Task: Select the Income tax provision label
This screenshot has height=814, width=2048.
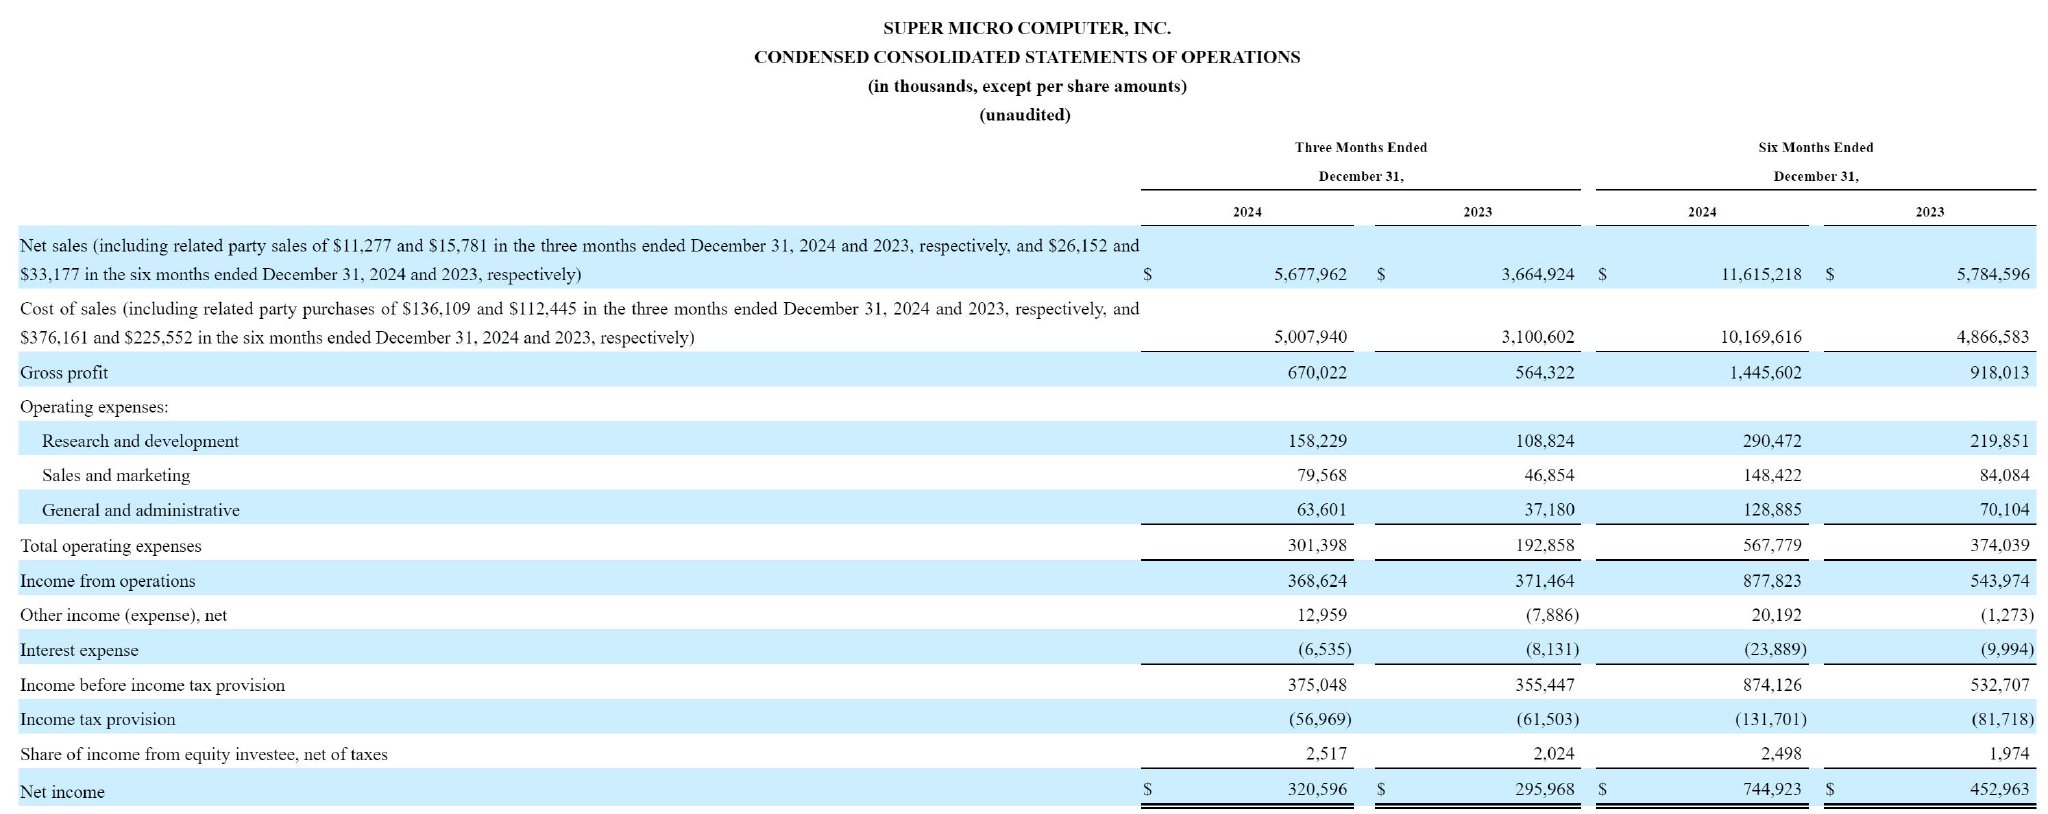Action: [98, 720]
